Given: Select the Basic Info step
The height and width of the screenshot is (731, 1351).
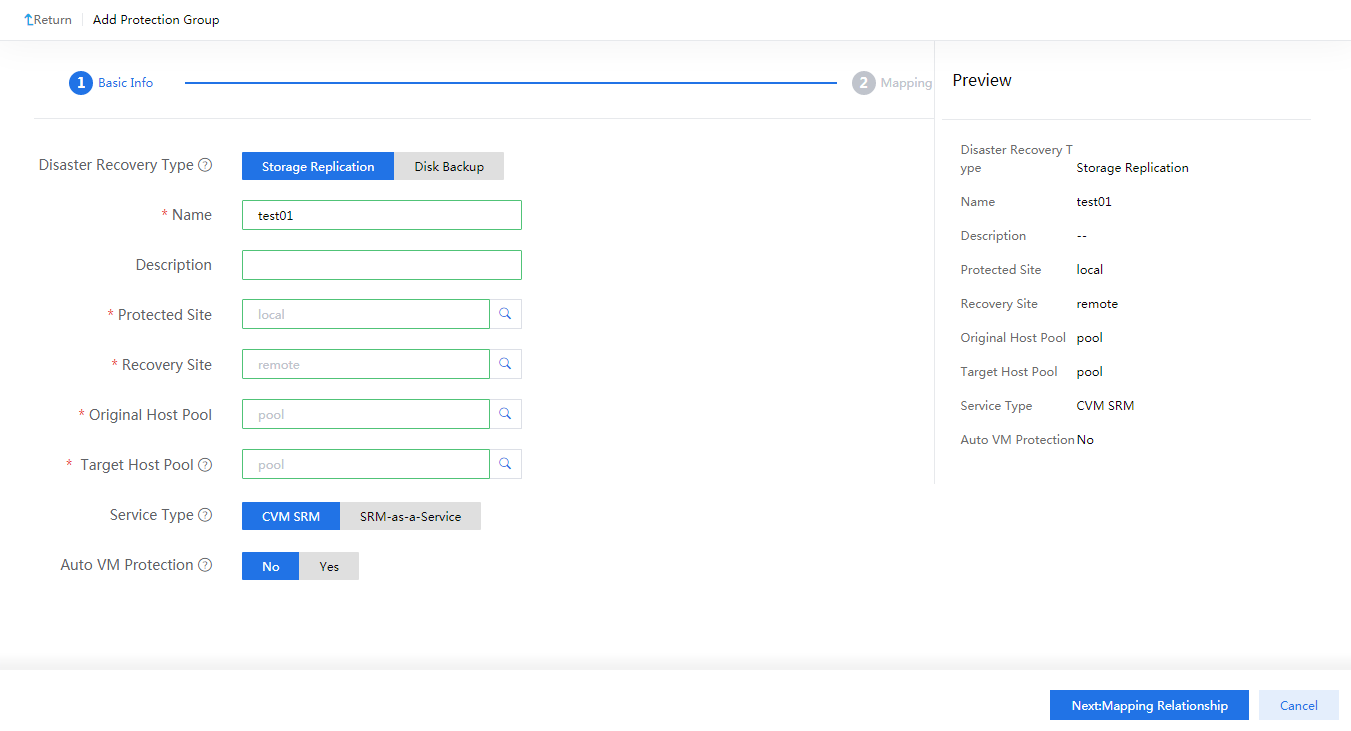Looking at the screenshot, I should tap(111, 82).
